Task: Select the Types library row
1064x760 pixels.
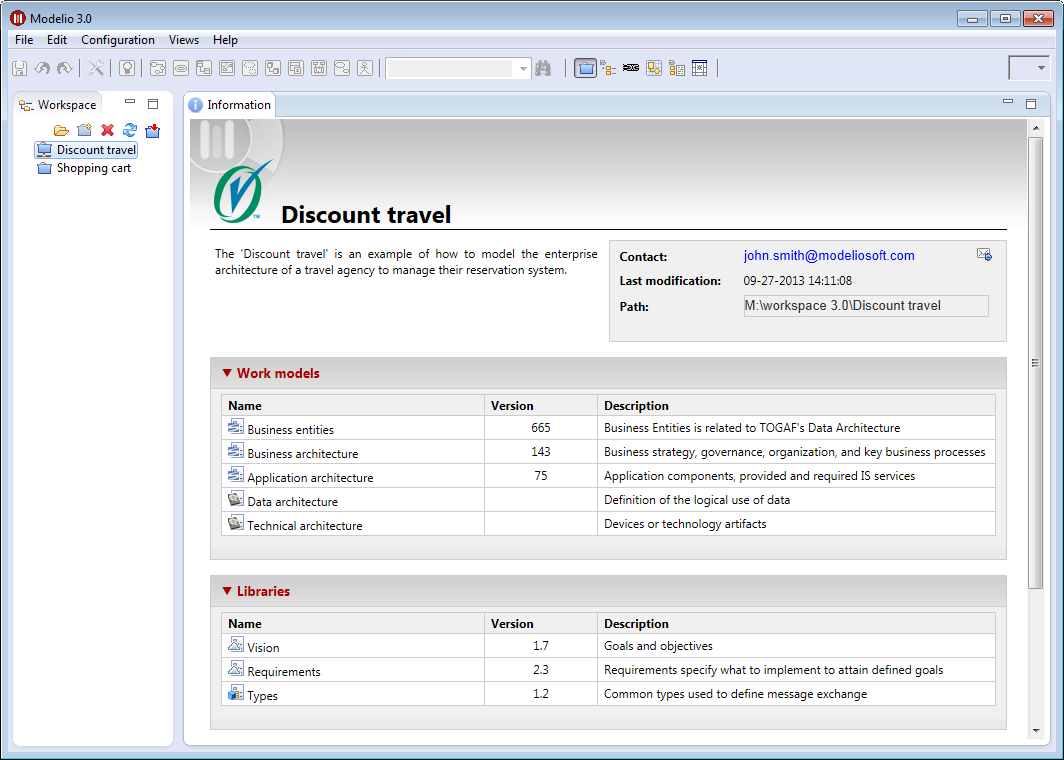Action: pos(609,694)
